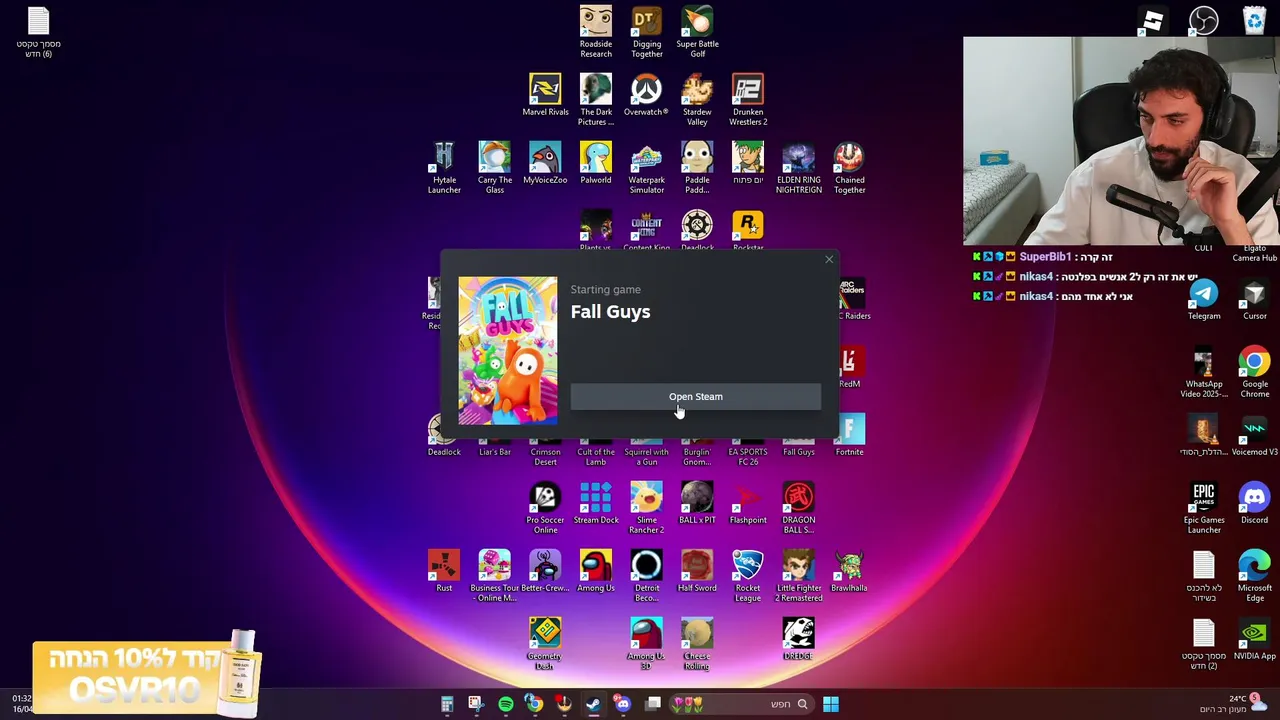Select Better-Crew desktop icon
This screenshot has height=720, width=1280.
tap(545, 571)
